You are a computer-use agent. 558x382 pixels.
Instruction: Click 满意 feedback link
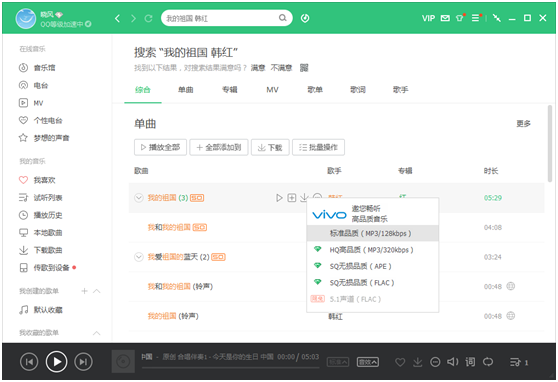pyautogui.click(x=258, y=68)
